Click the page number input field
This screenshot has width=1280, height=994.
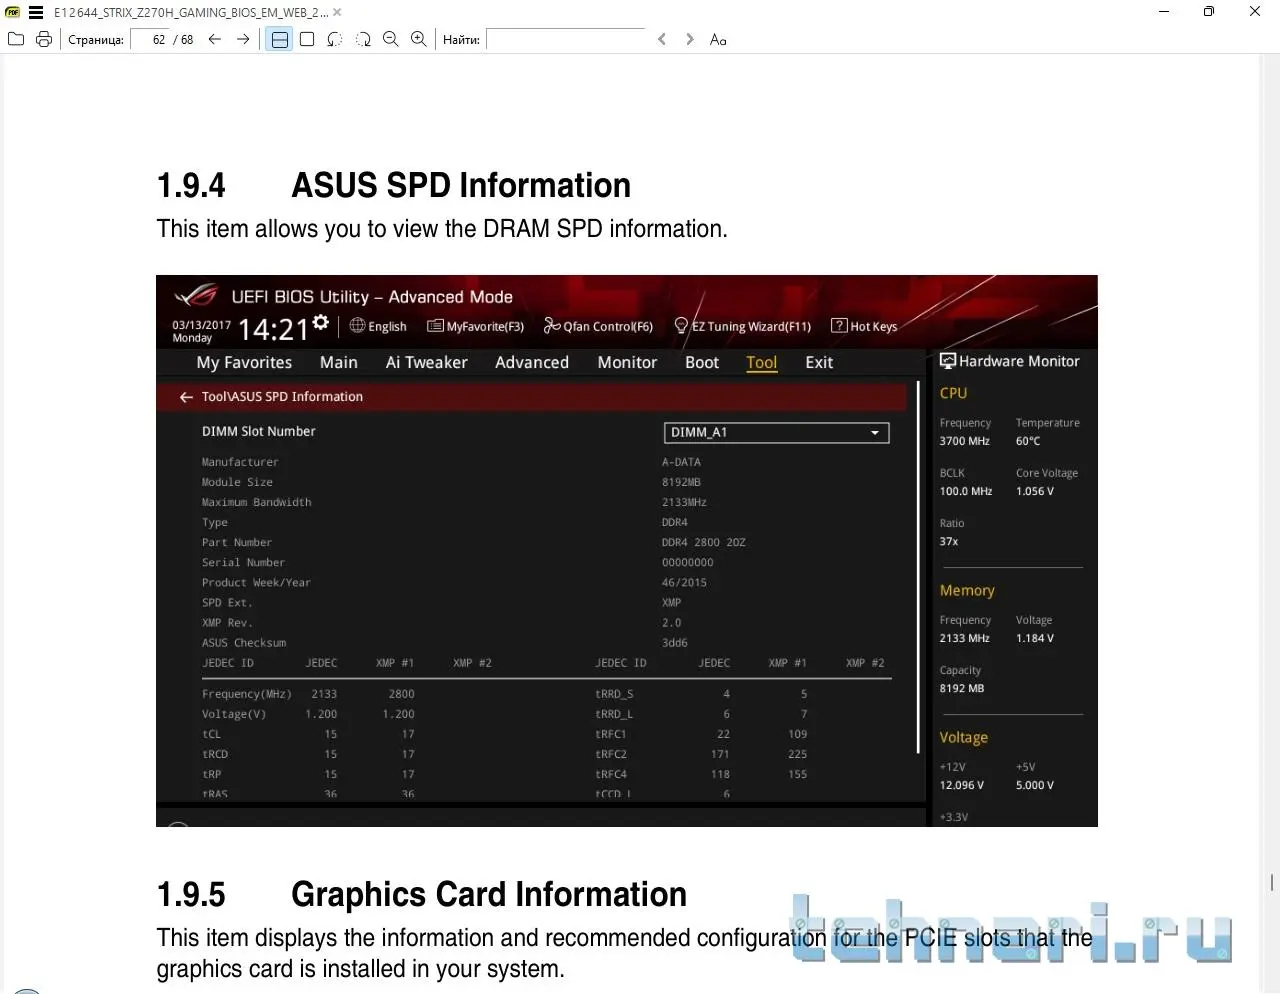[x=150, y=39]
